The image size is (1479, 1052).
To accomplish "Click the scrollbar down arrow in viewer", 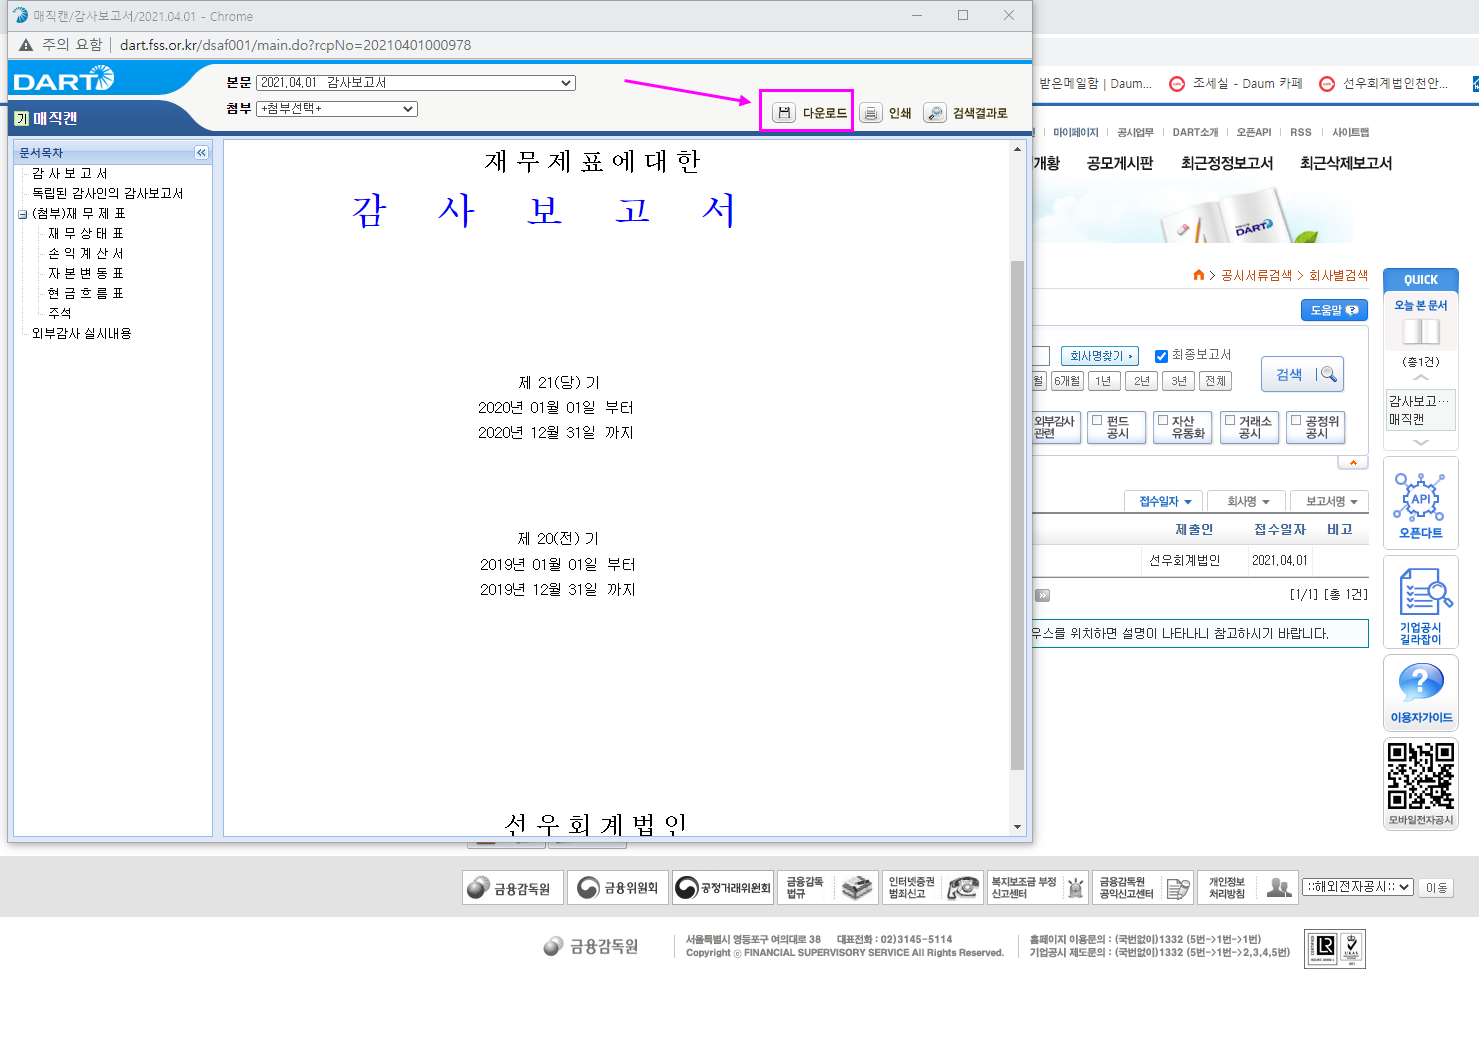I will click(x=1017, y=827).
